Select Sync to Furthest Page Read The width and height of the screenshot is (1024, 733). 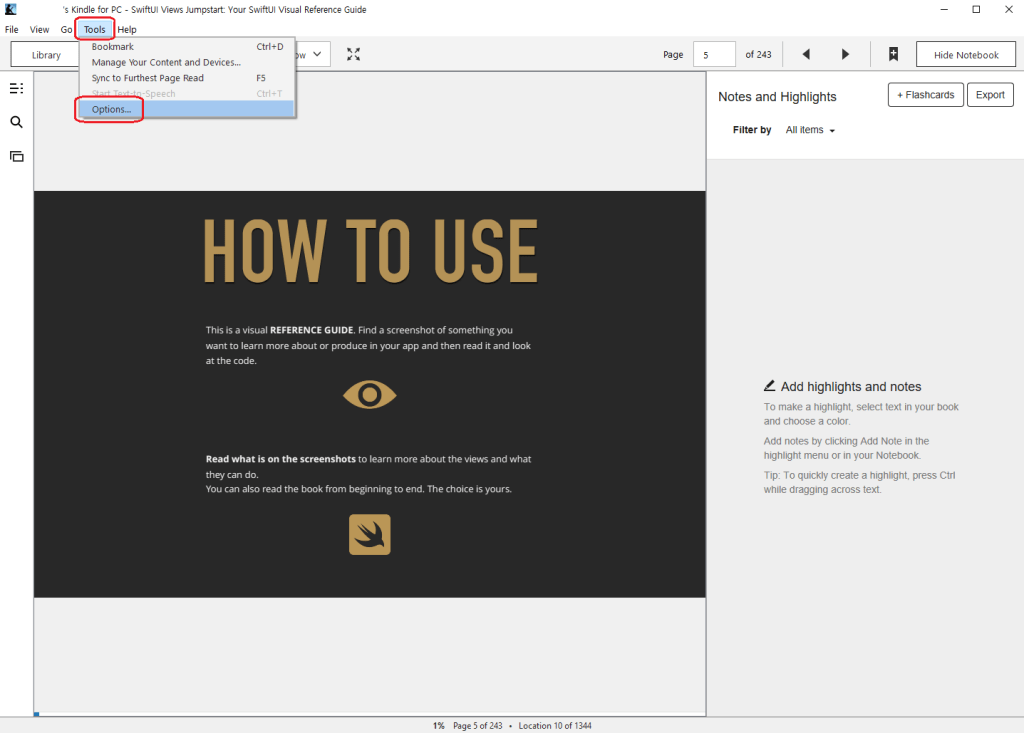pyautogui.click(x=148, y=78)
